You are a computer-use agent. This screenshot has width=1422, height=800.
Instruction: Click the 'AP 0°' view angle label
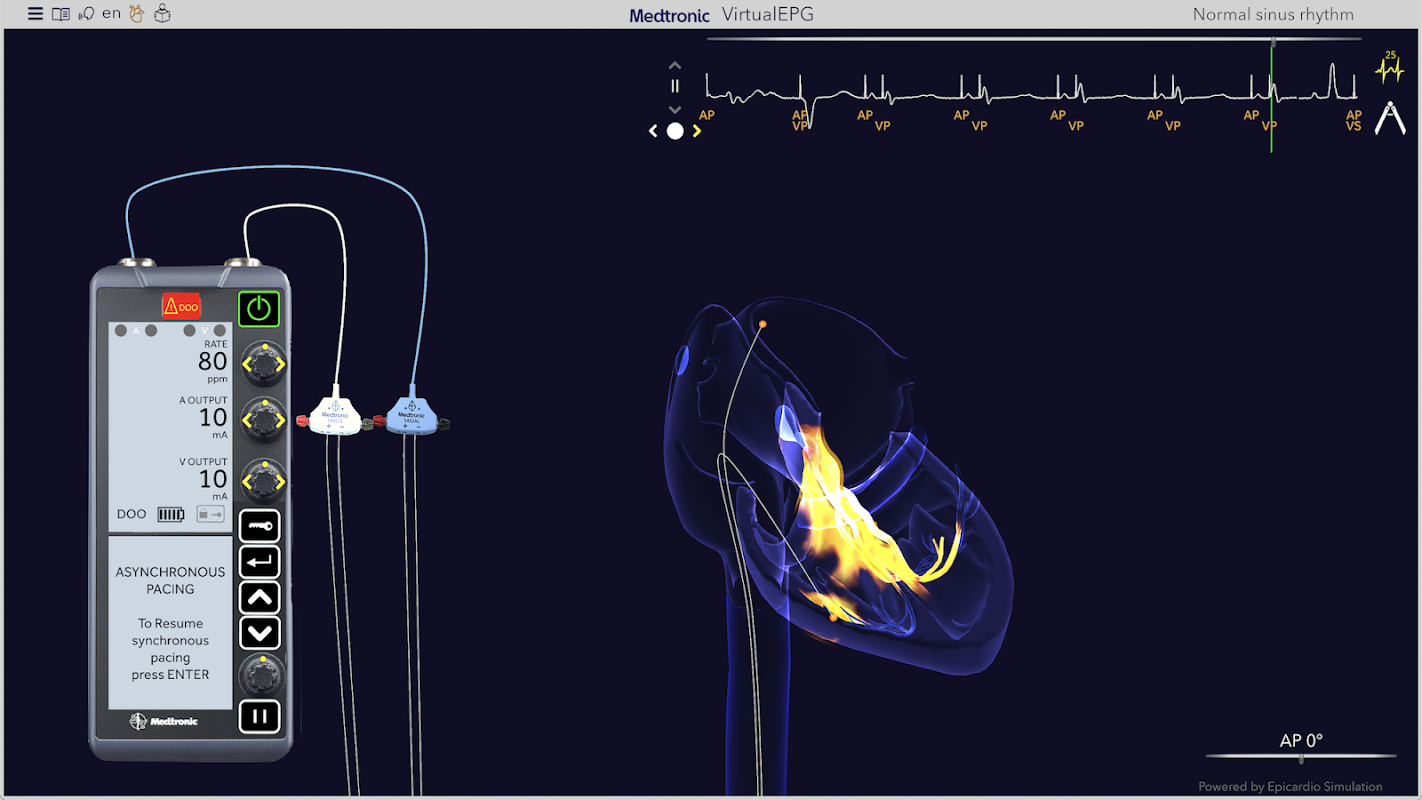(1301, 741)
